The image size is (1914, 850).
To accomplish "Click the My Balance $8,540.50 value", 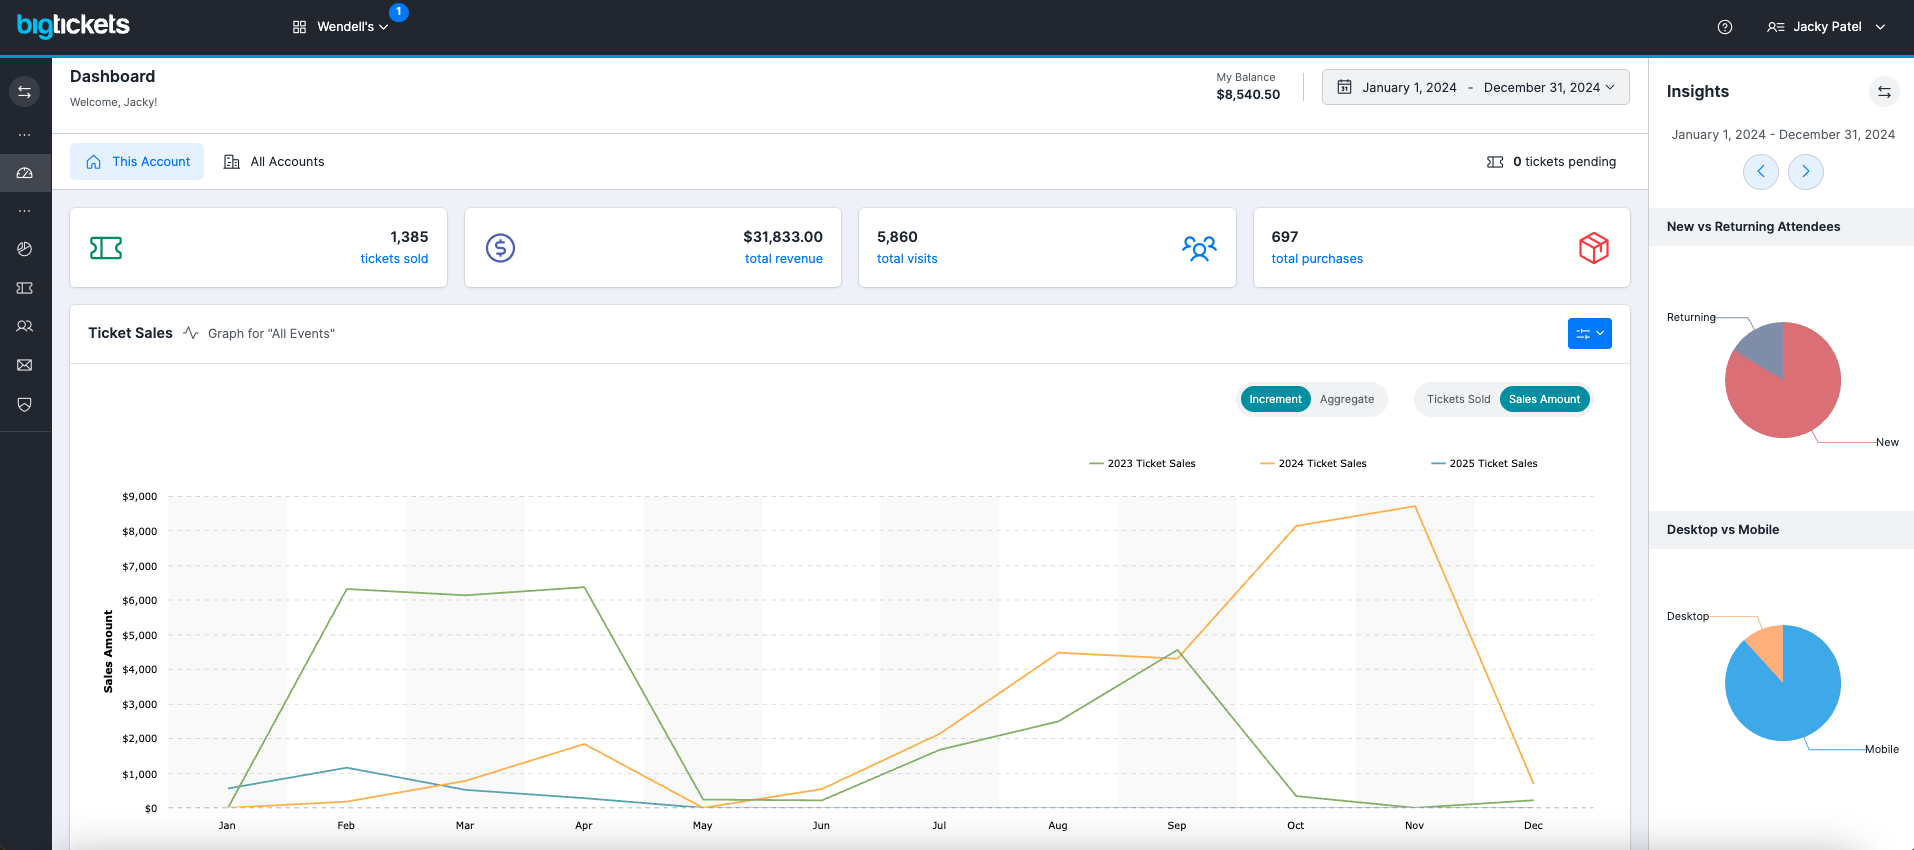I will click(1248, 95).
